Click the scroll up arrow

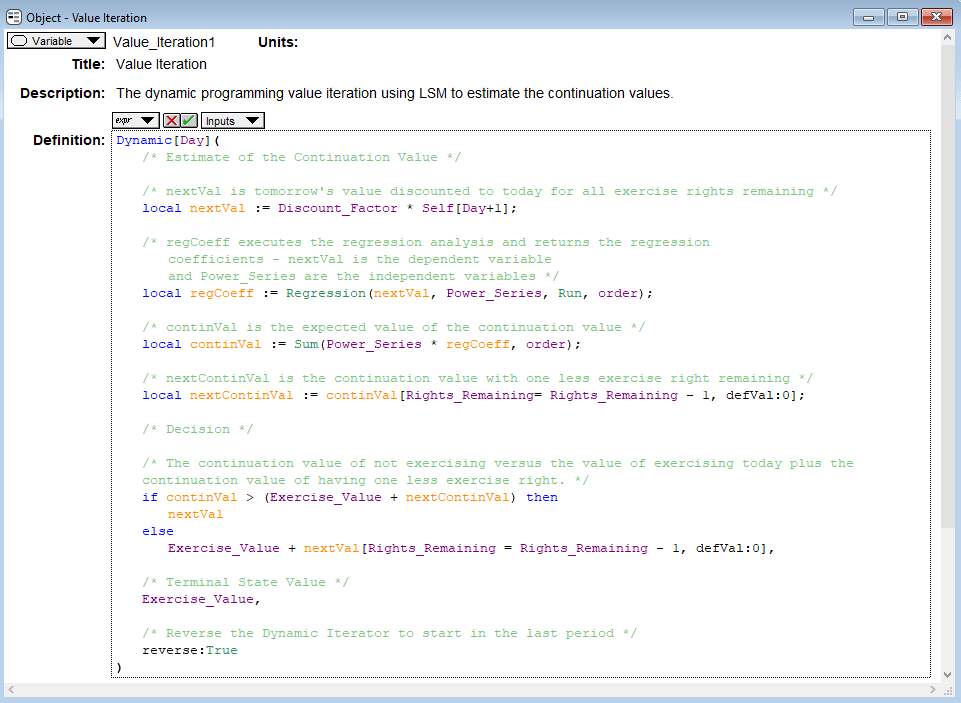(948, 39)
